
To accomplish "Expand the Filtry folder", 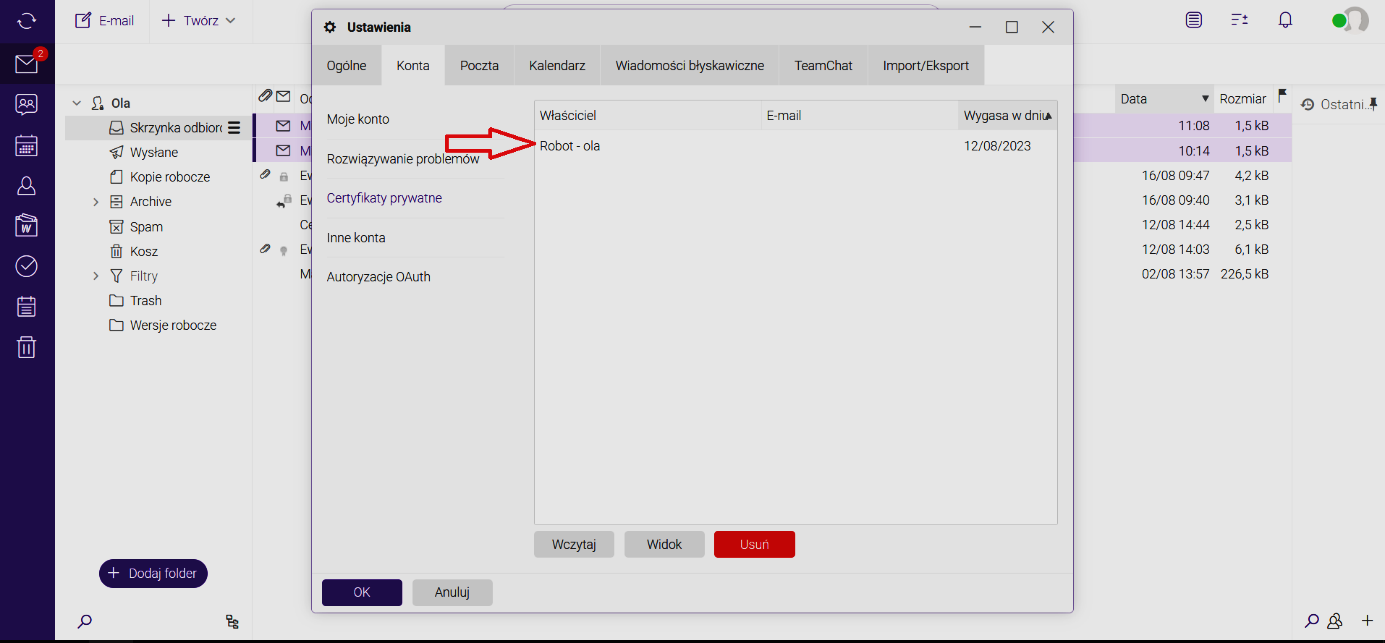I will click(96, 276).
